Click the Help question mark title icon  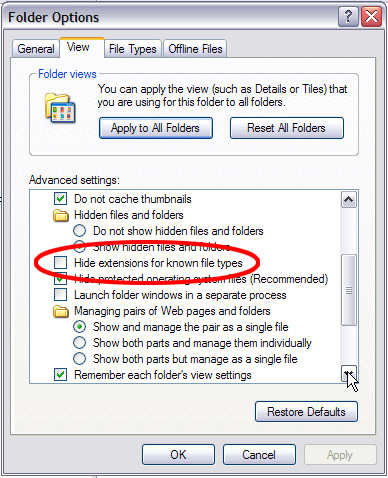point(348,16)
